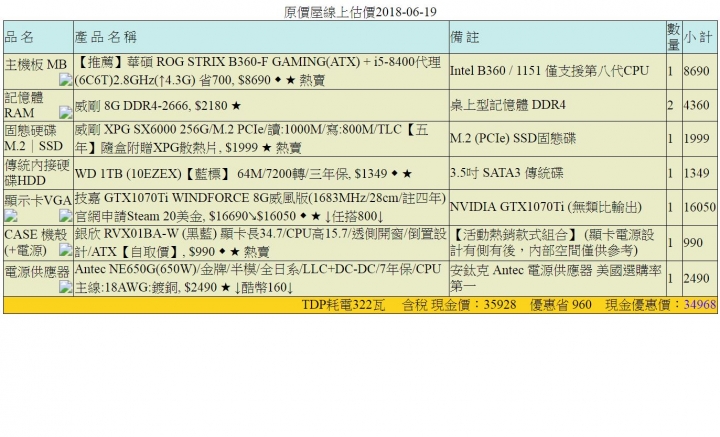Select the WD 1TB (10EZEX) product cell
The height and width of the screenshot is (437, 720).
(x=261, y=173)
